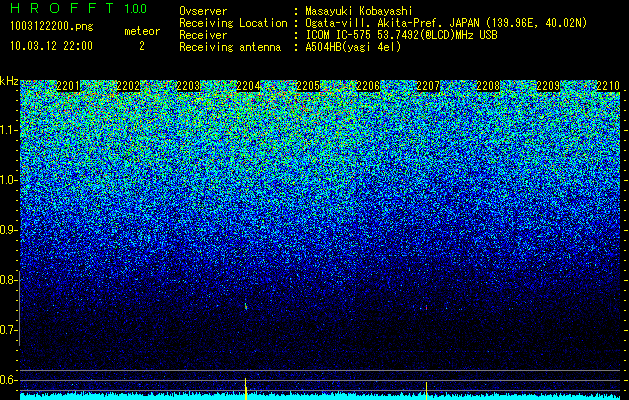This screenshot has width=629, height=400.
Task: Click the A504HB(yagi 4el) antenna text
Action: 353,47
